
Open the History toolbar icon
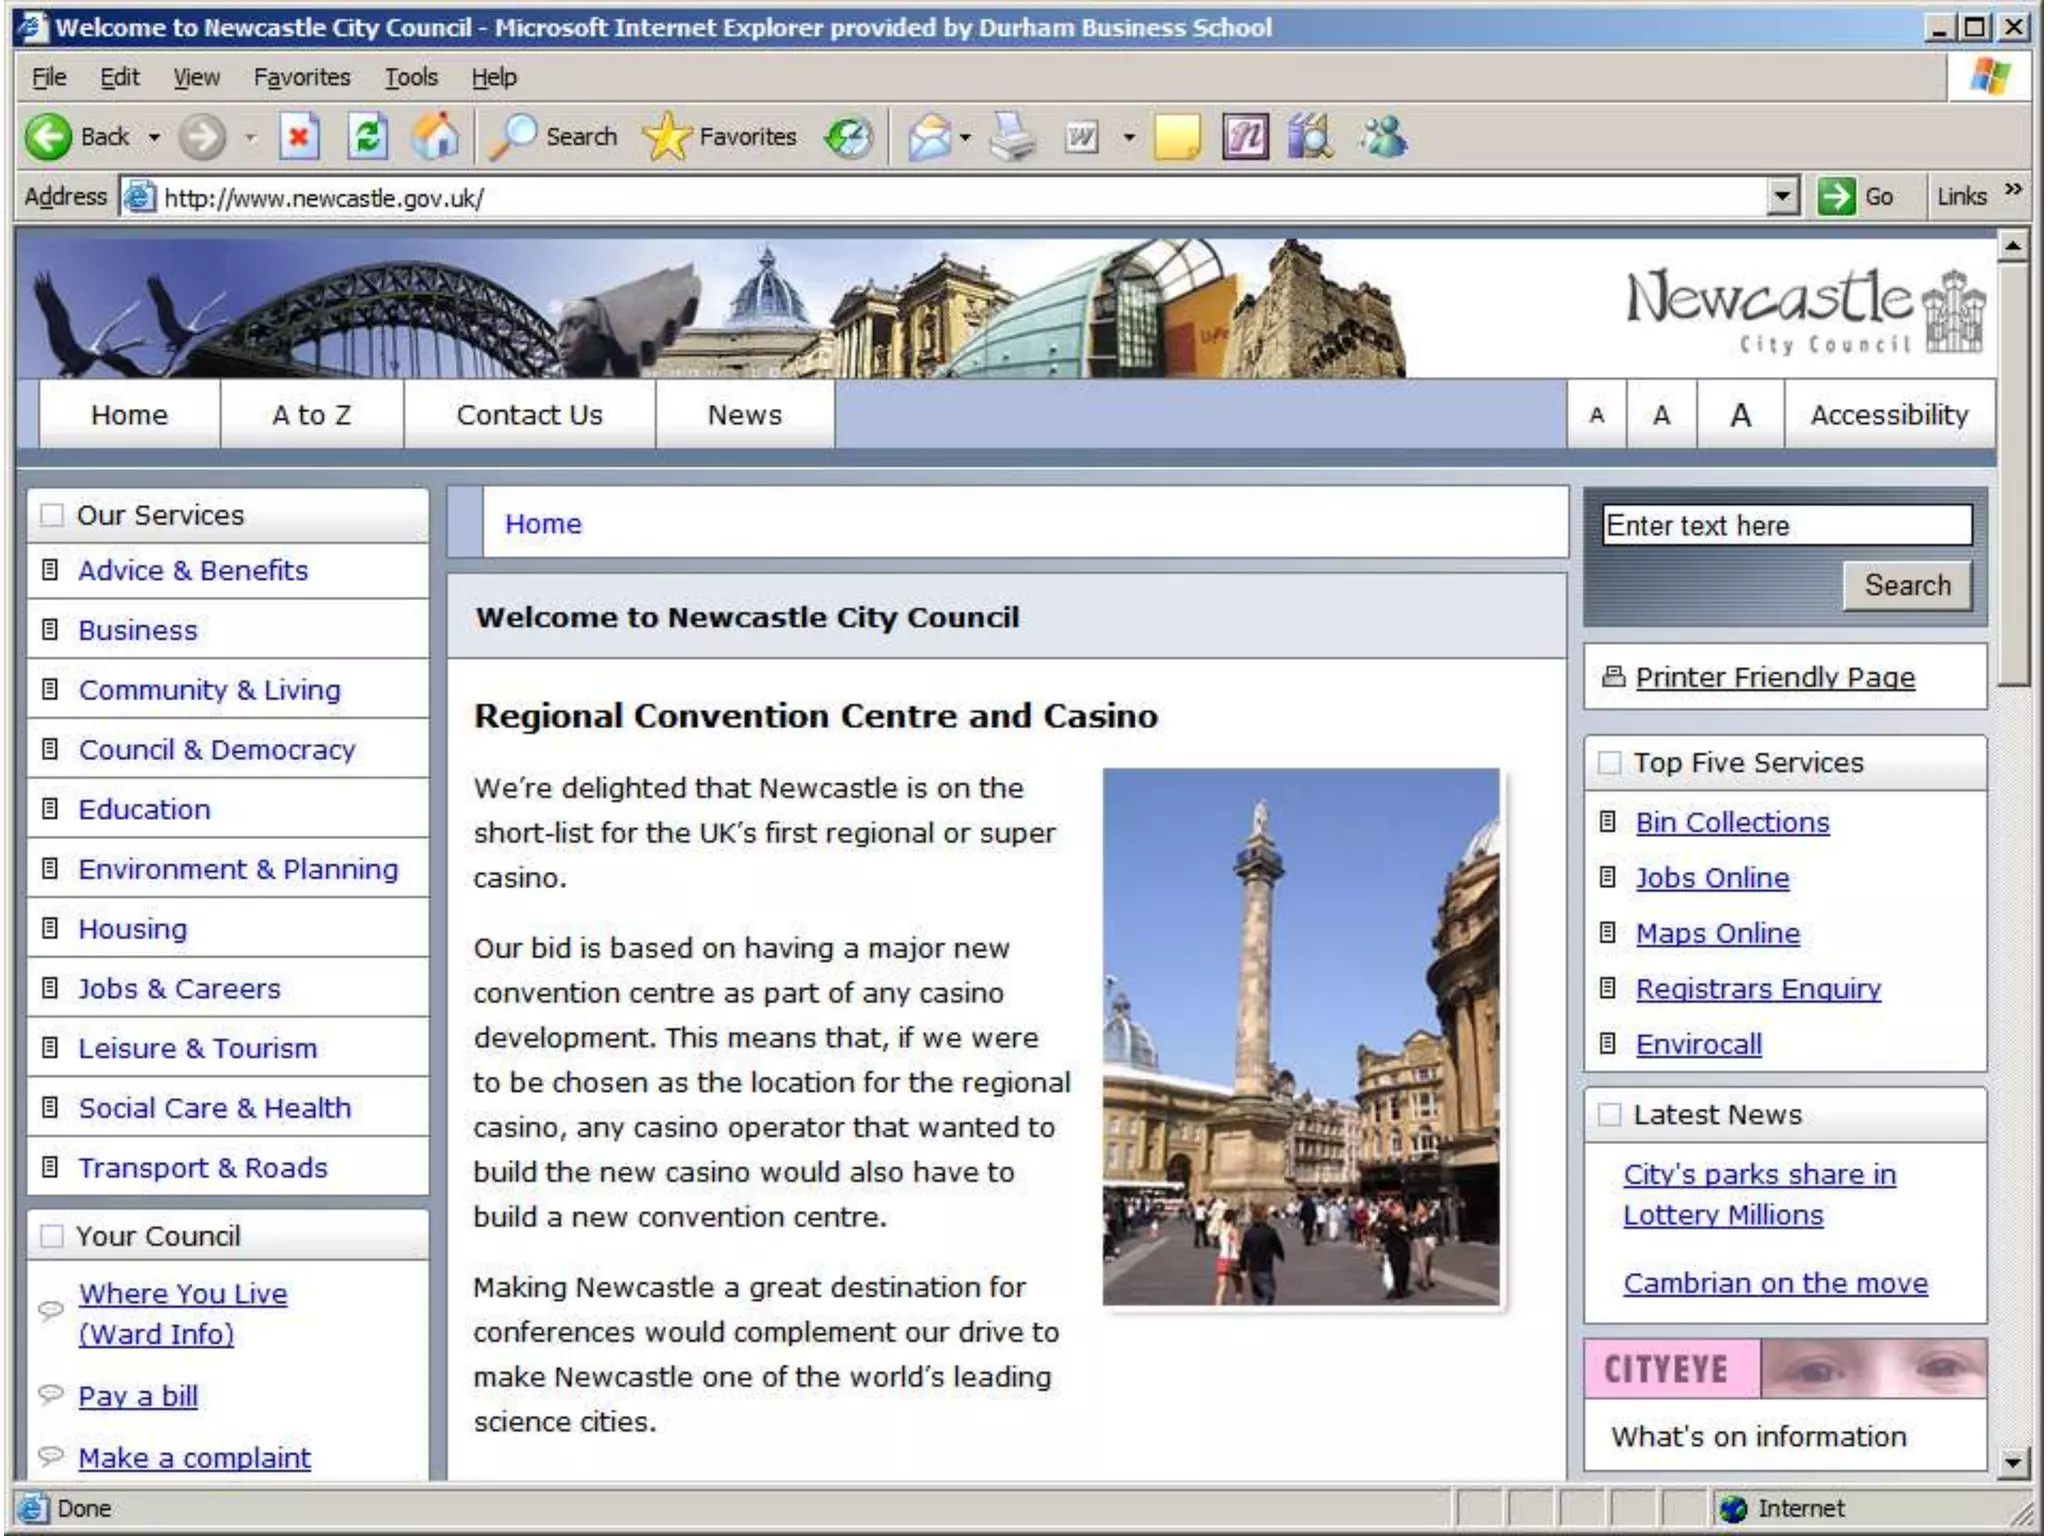pyautogui.click(x=849, y=137)
